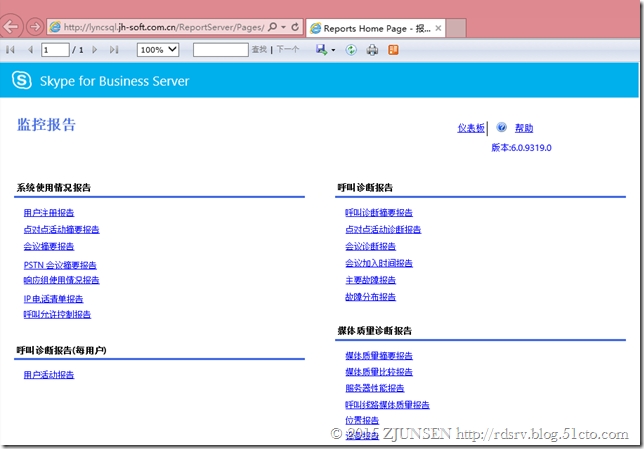Open 会议诊断报告 link
Image resolution: width=644 pixels, height=449 pixels.
[x=370, y=246]
